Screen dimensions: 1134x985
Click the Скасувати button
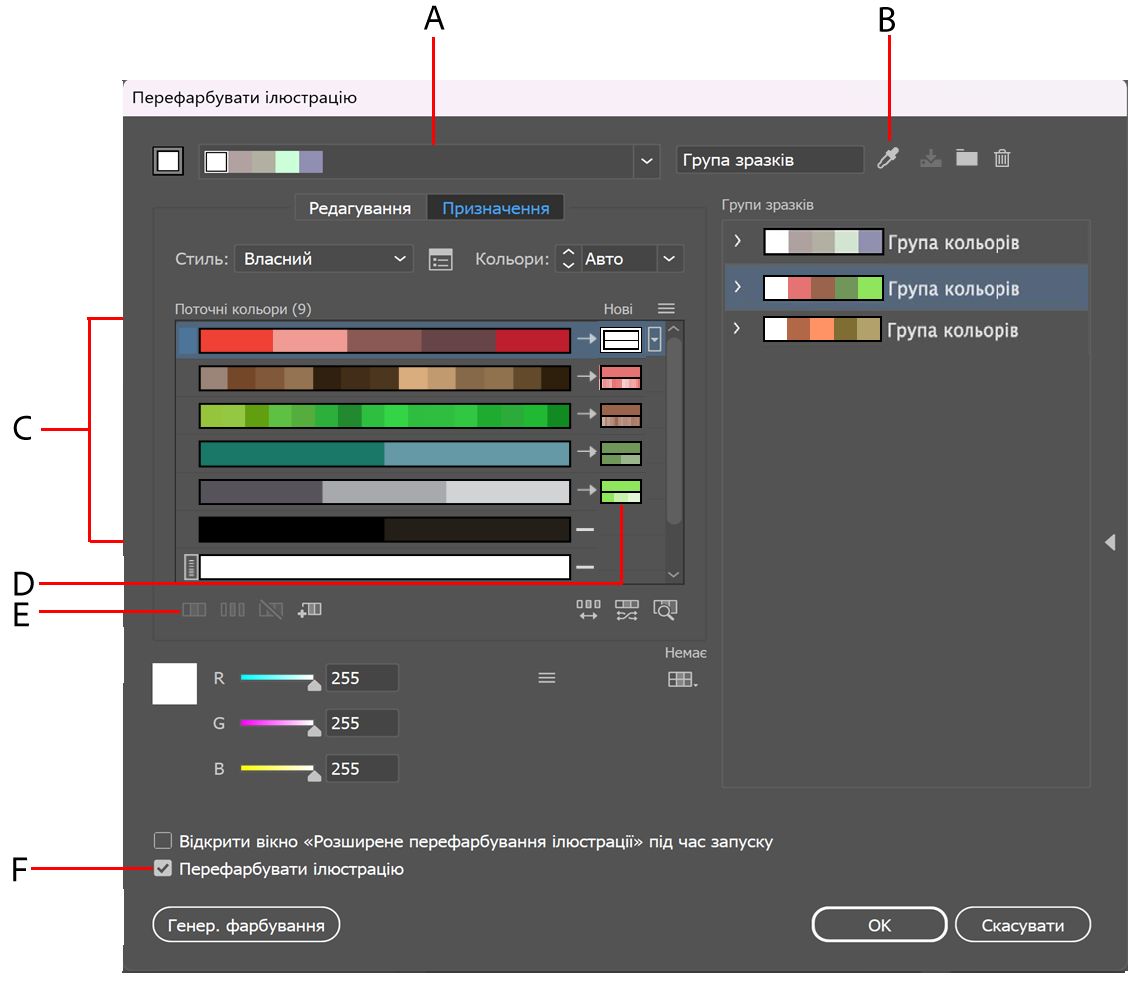(x=1023, y=924)
